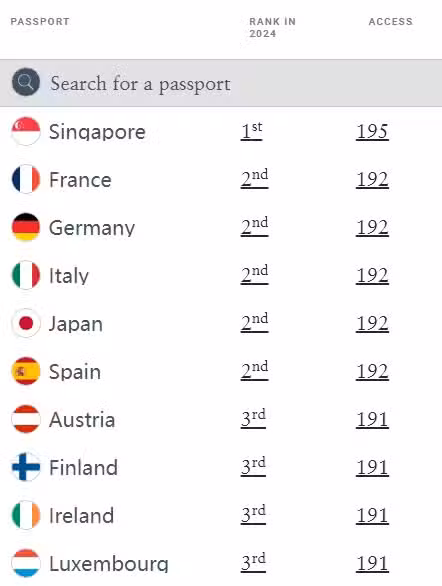The width and height of the screenshot is (442, 586).
Task: Click the Luxembourg flag icon
Action: click(x=26, y=563)
